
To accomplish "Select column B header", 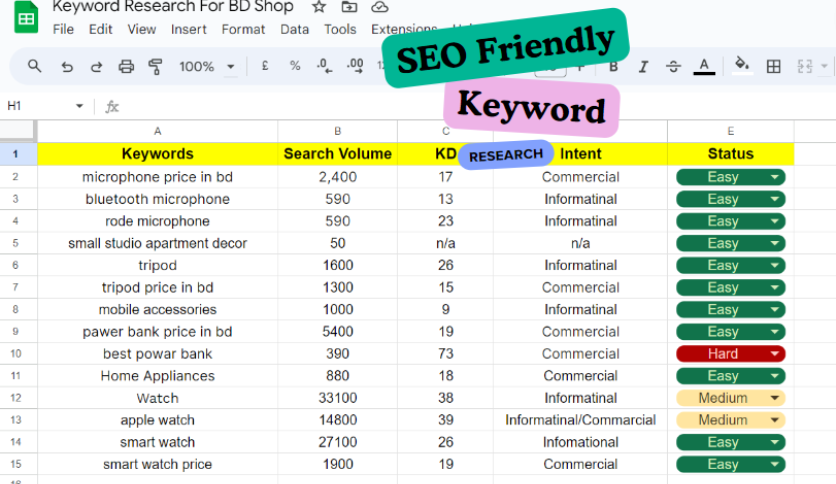I will tap(337, 131).
